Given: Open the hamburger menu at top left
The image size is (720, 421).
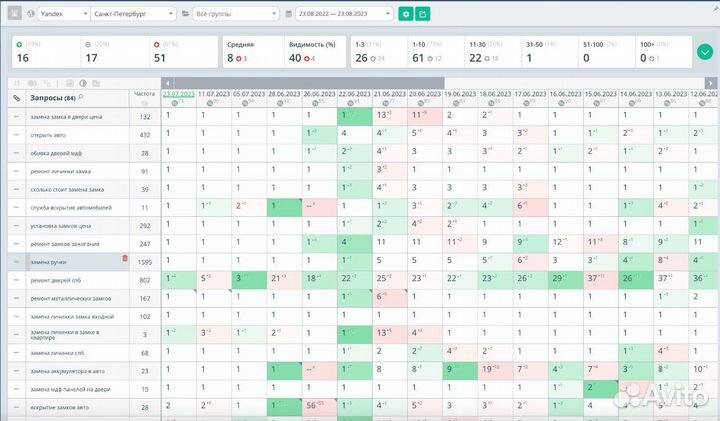Looking at the screenshot, I should tap(14, 14).
